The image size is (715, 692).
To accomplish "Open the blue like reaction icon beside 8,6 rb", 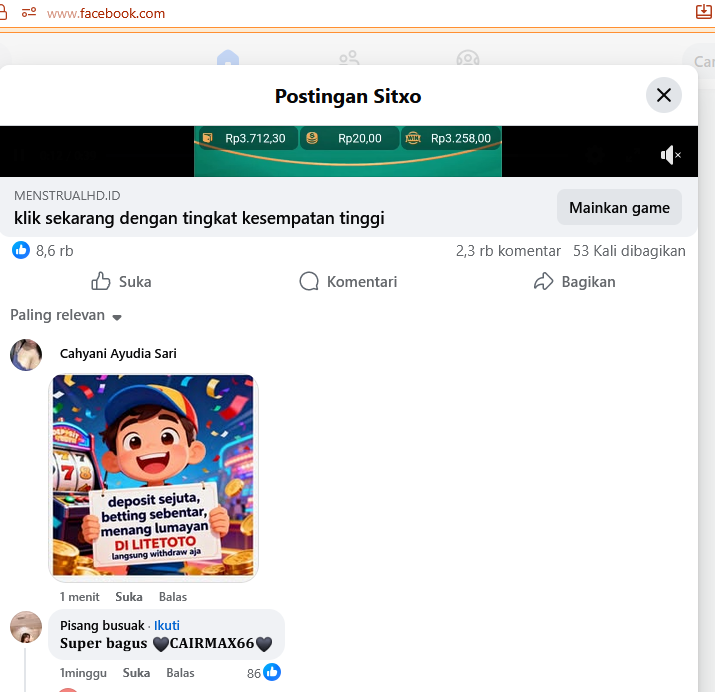I will click(x=21, y=250).
